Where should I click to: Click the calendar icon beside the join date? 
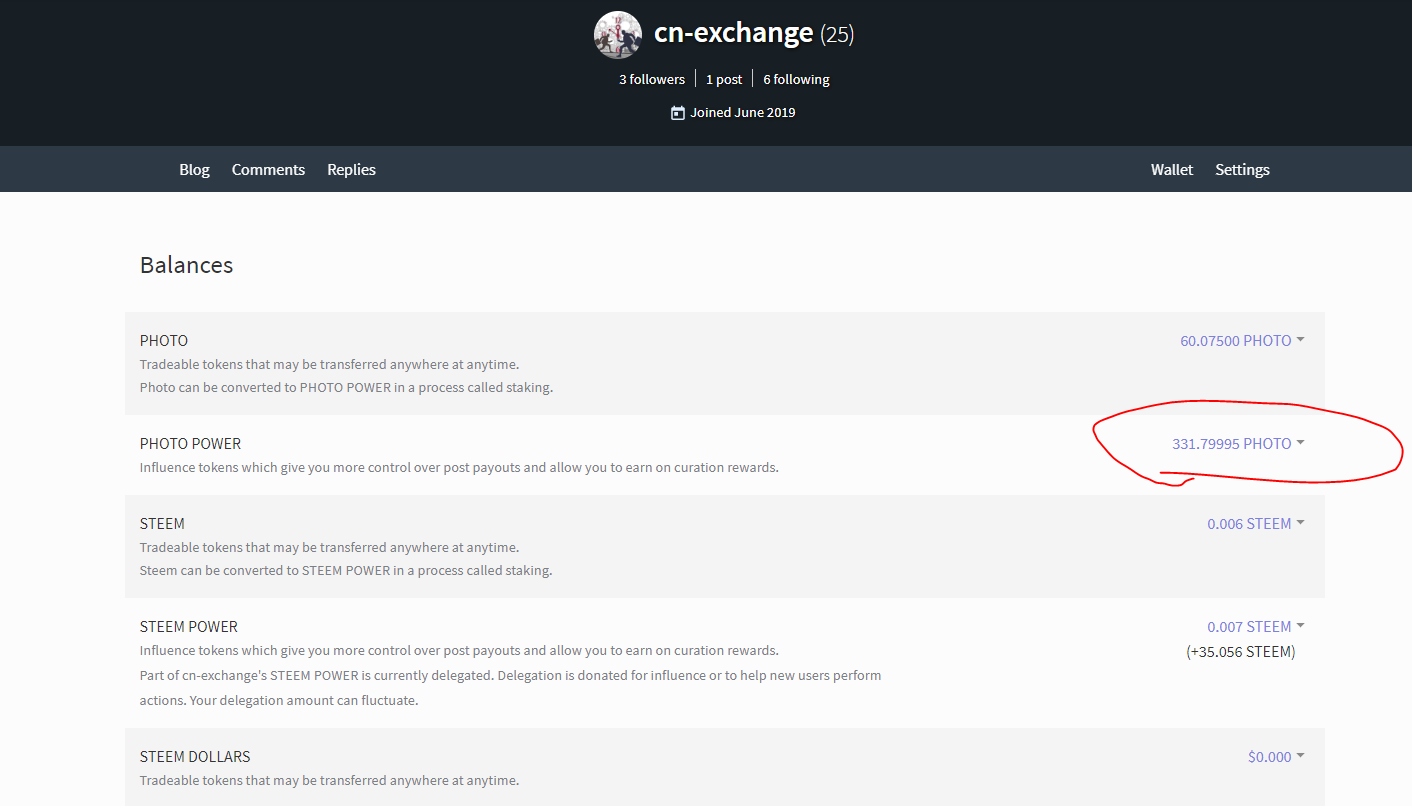coord(678,113)
